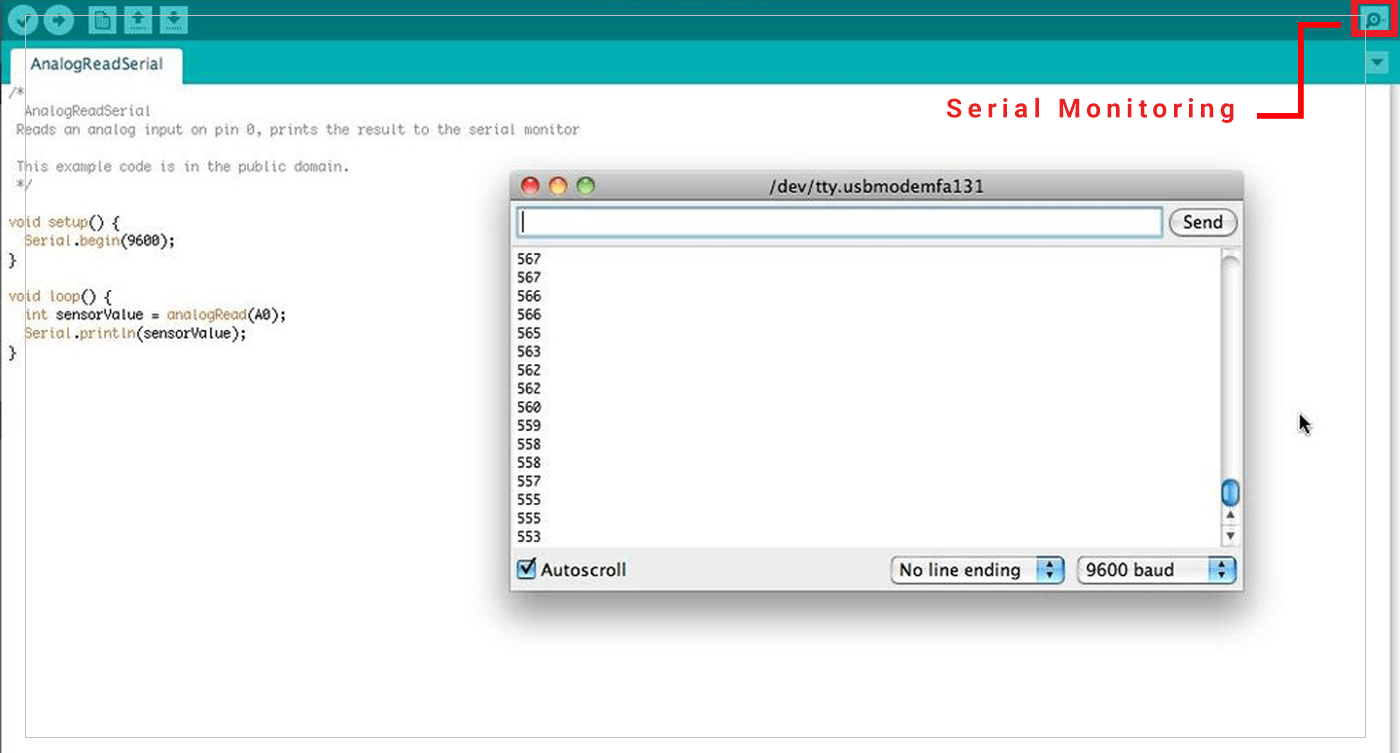Click the reading 557 in output
Screen dimensions: 1400x753
(529, 481)
